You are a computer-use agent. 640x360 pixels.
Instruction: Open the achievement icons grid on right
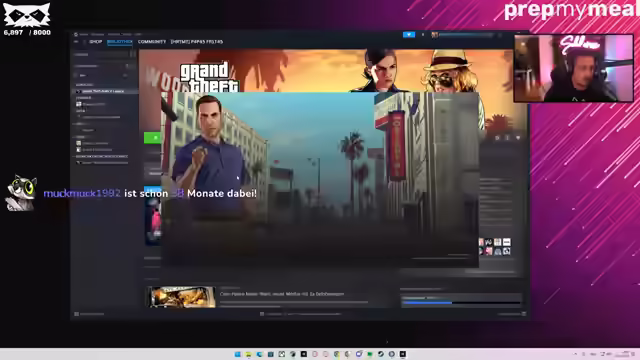pyautogui.click(x=494, y=247)
